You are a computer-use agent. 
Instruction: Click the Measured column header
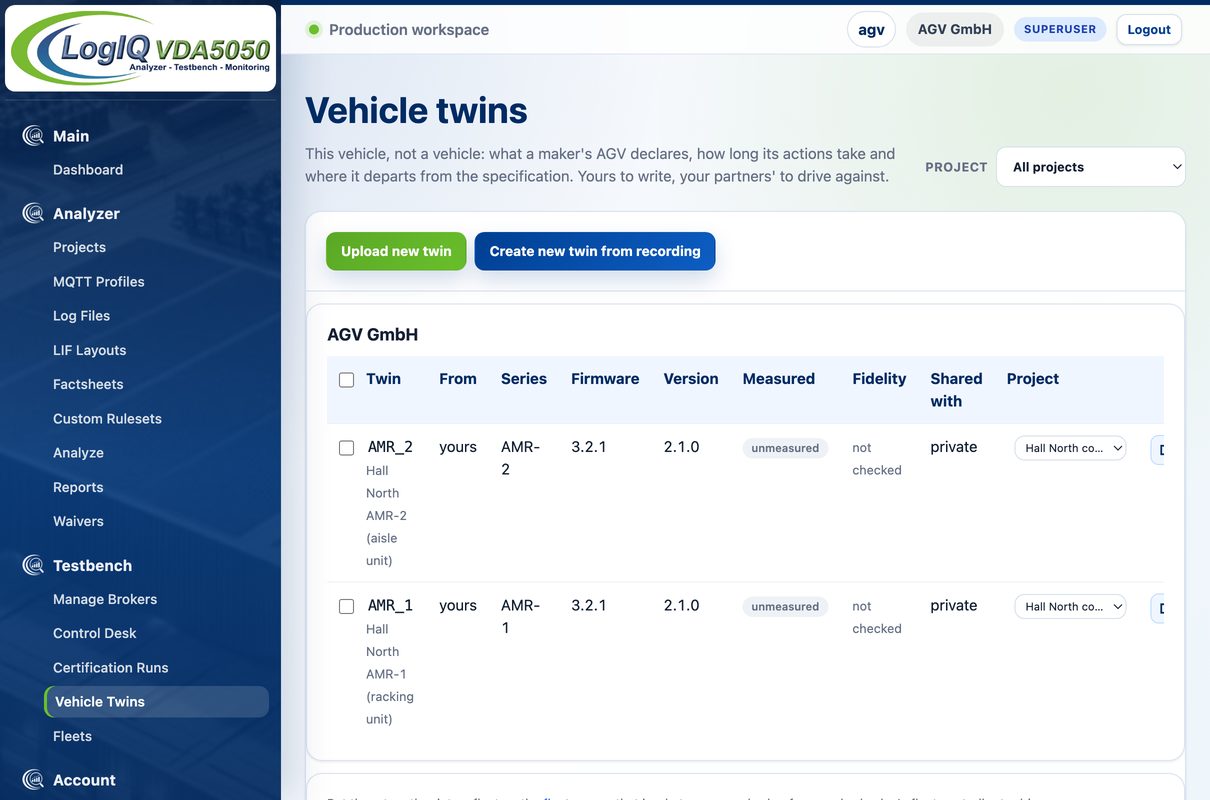click(x=779, y=379)
